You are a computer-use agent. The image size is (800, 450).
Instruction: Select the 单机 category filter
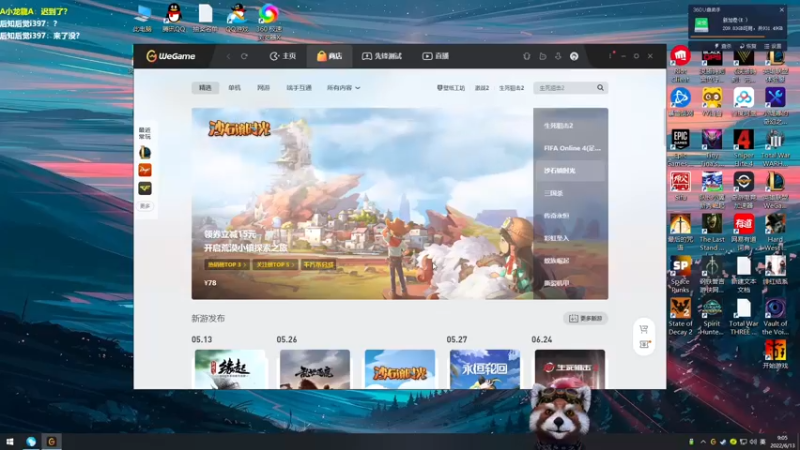tap(234, 88)
